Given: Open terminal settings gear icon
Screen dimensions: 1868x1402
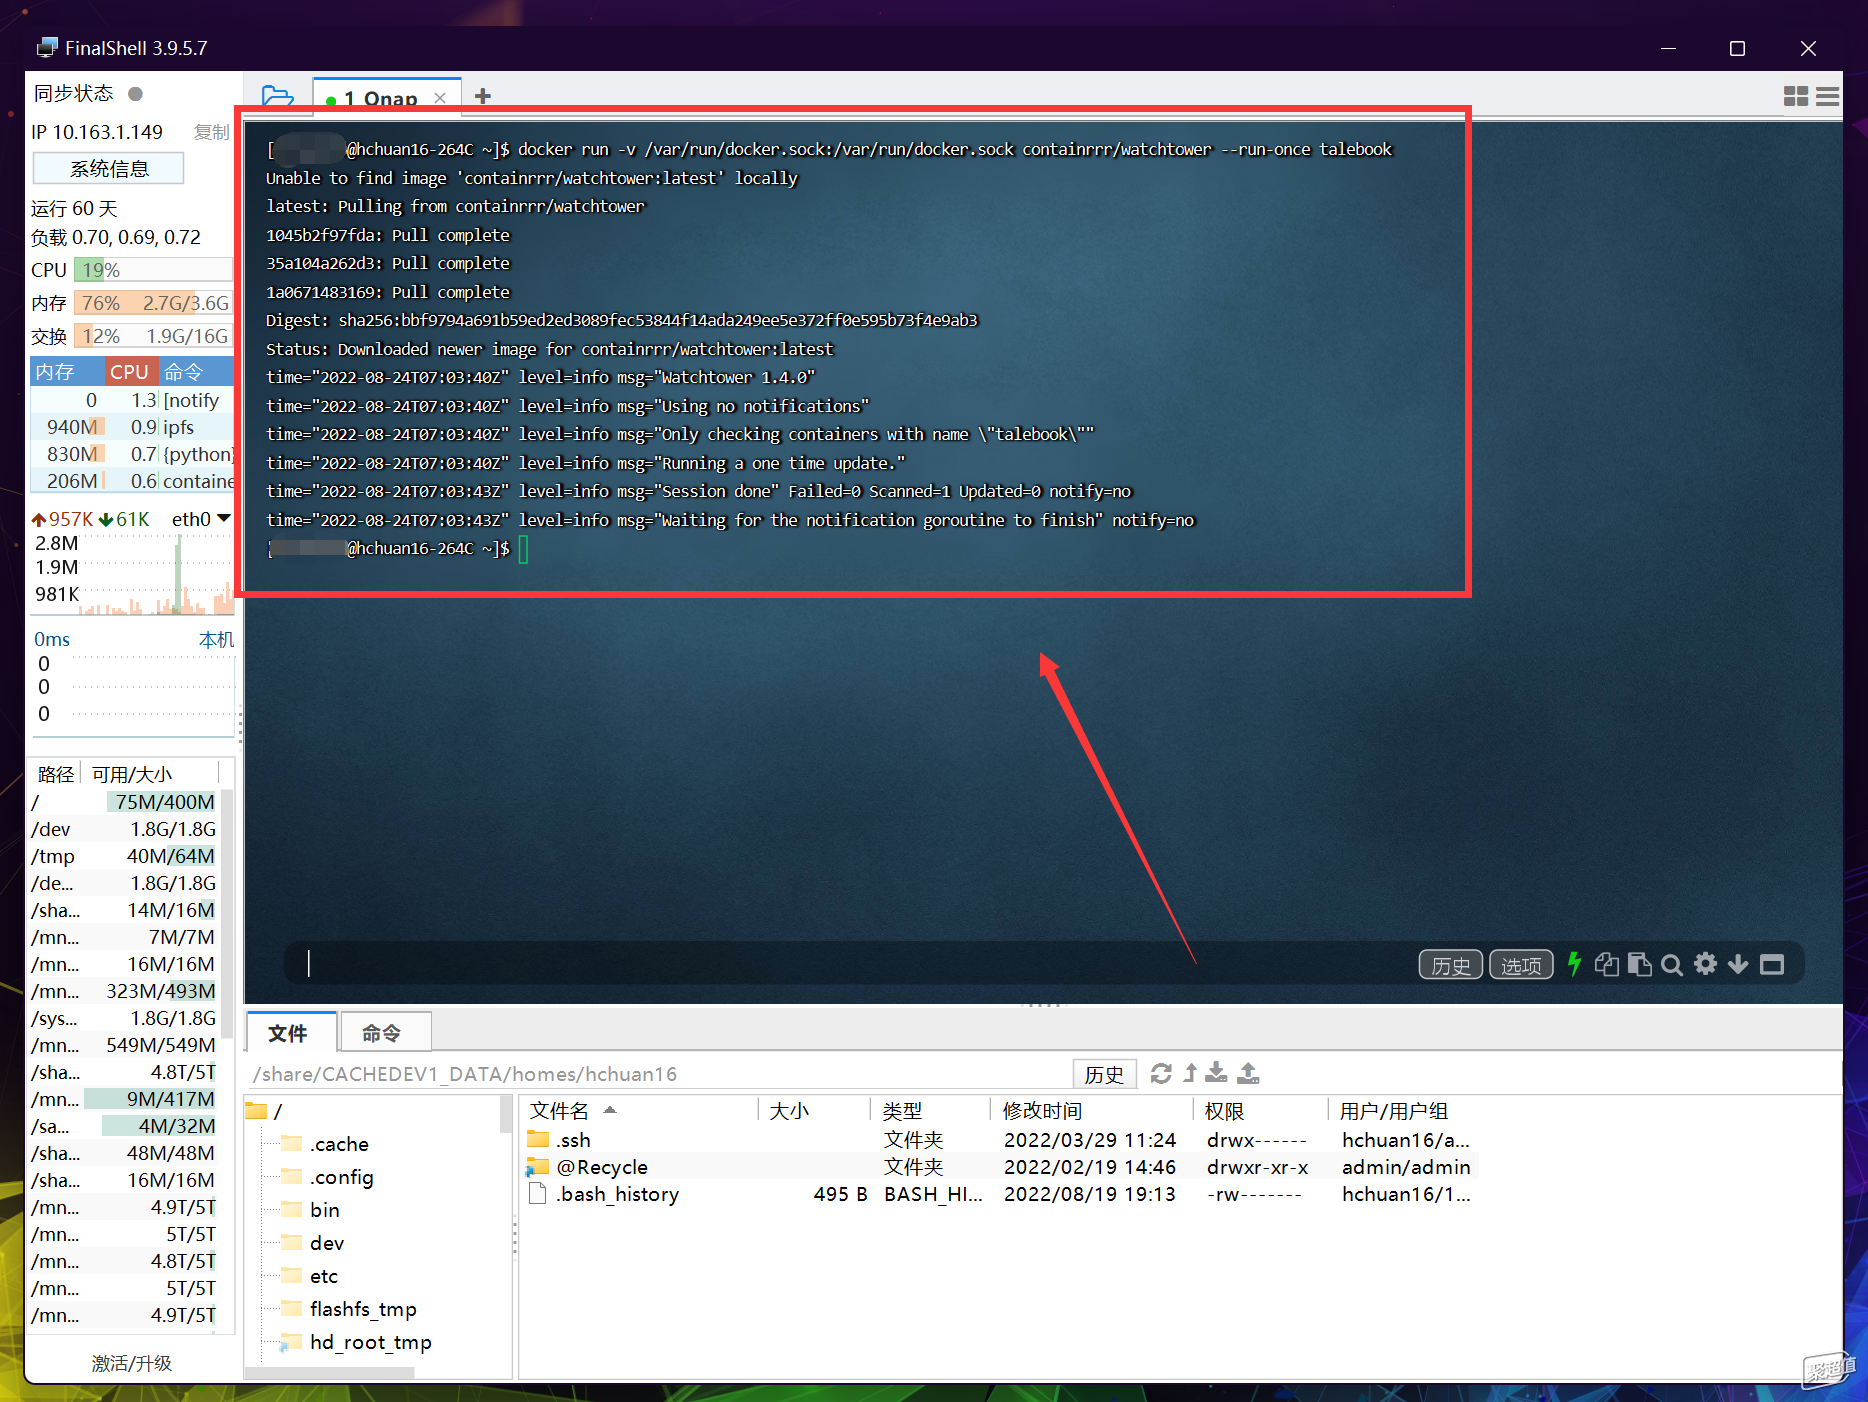Looking at the screenshot, I should pos(1705,964).
